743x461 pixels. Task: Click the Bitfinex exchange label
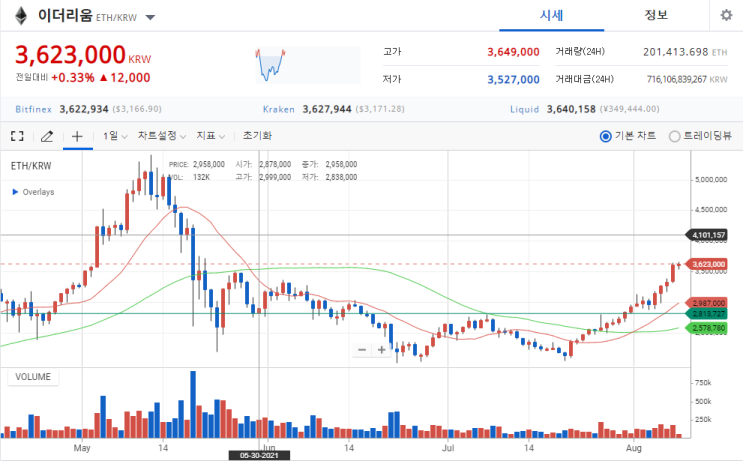[x=33, y=109]
